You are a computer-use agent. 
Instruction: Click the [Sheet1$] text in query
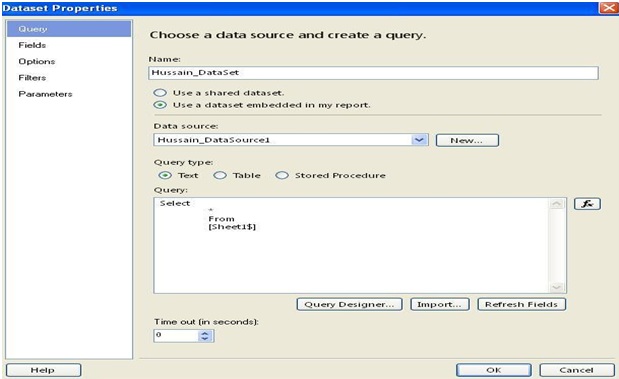(232, 227)
